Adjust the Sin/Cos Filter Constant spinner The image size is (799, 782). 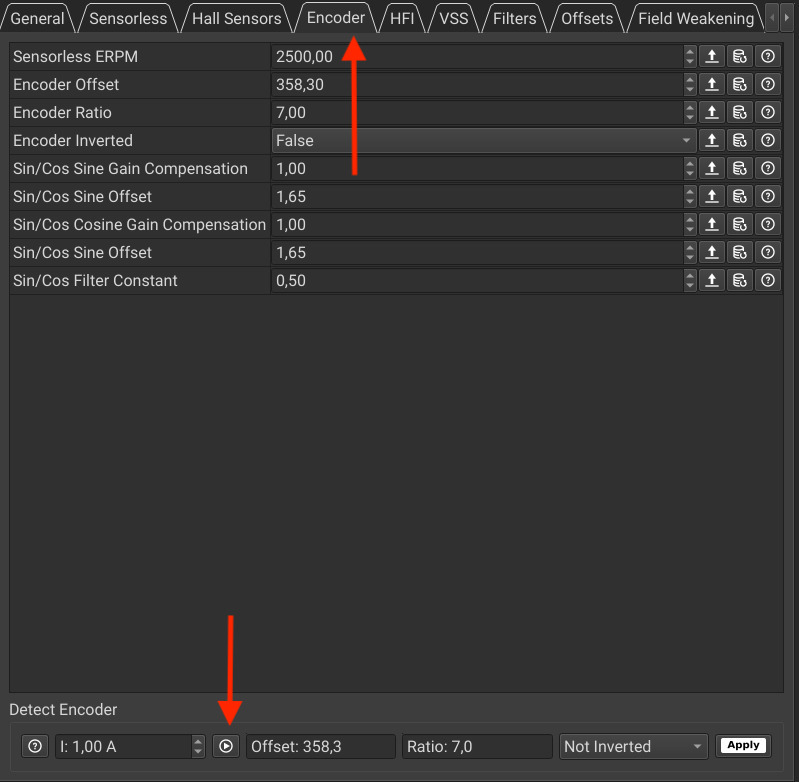coord(689,281)
